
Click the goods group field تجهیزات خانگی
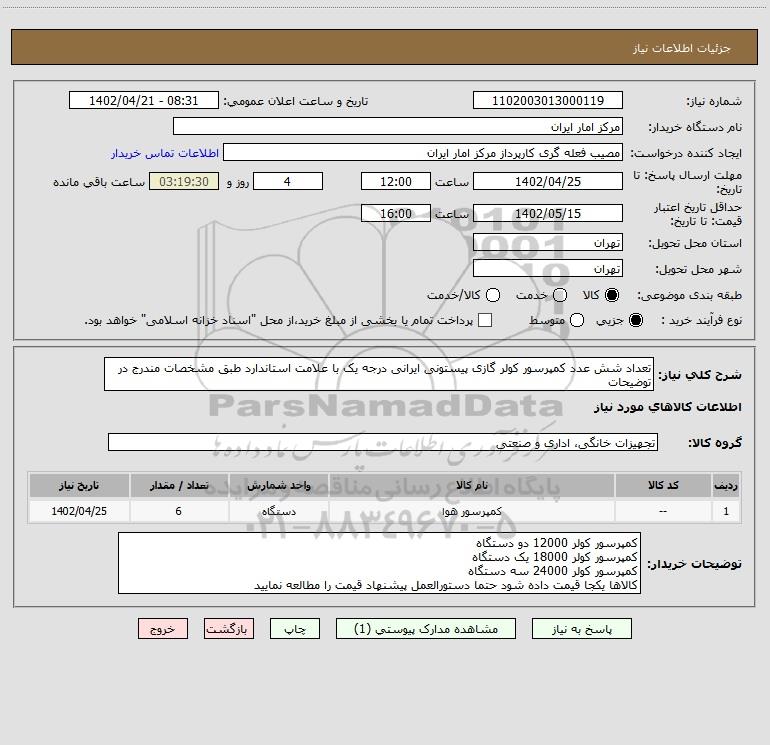coord(383,442)
